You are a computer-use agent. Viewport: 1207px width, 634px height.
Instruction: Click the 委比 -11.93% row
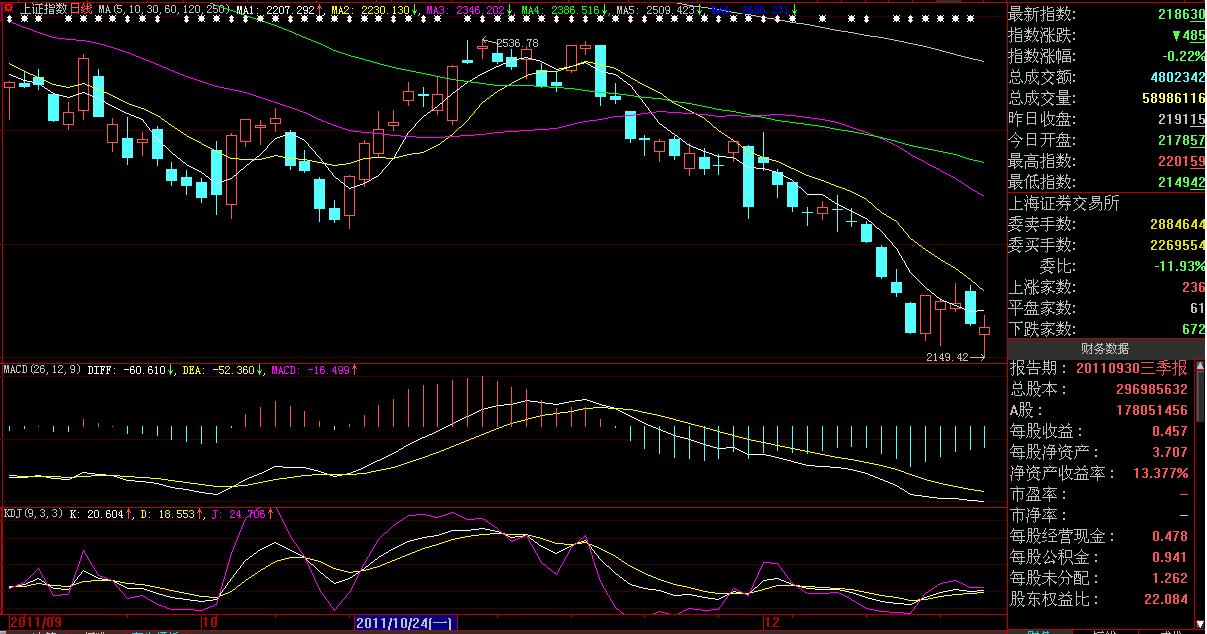click(1104, 266)
